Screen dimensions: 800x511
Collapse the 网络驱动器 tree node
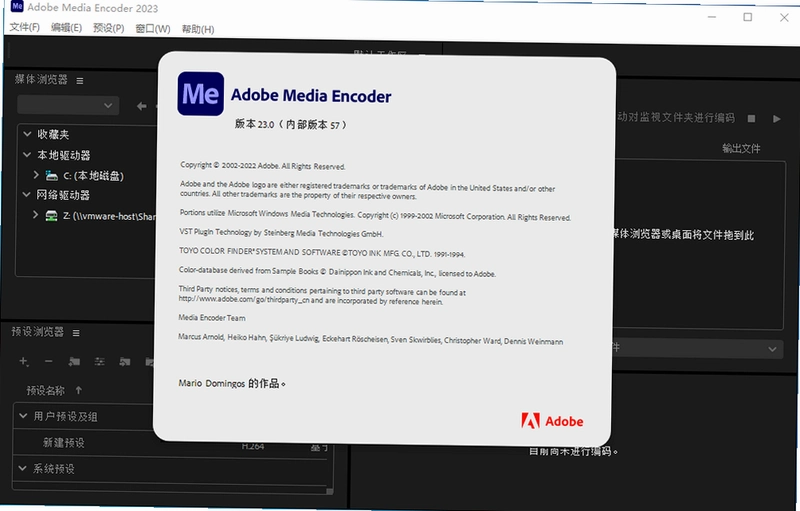coord(27,194)
